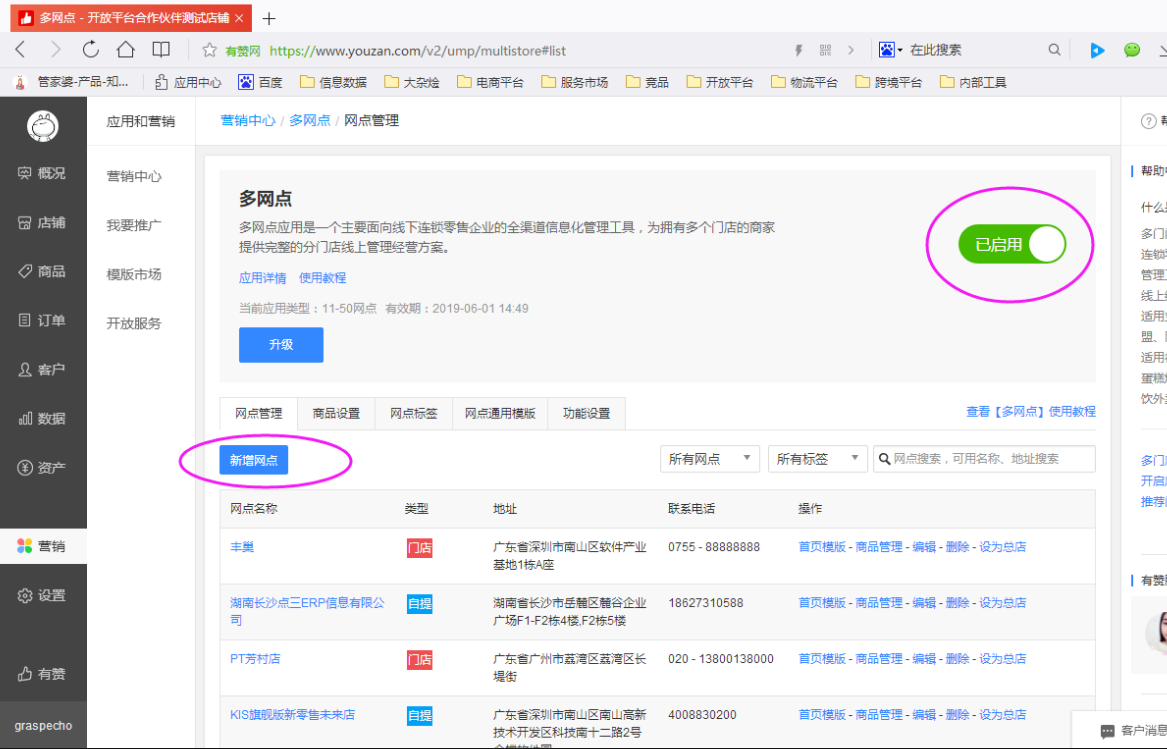This screenshot has height=749, width=1167.
Task: Reload the page with the refresh icon
Action: pyautogui.click(x=91, y=50)
